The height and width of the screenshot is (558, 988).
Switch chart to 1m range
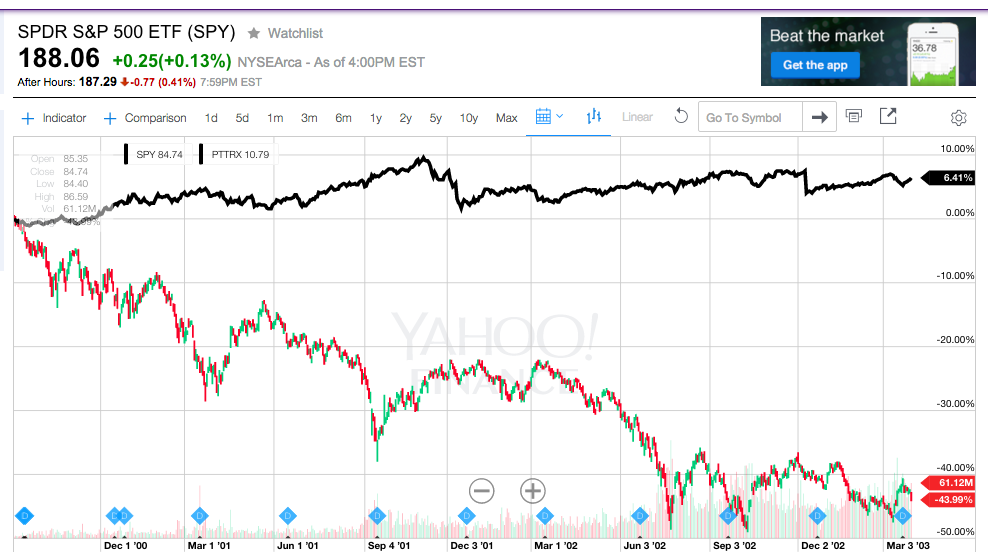[275, 118]
